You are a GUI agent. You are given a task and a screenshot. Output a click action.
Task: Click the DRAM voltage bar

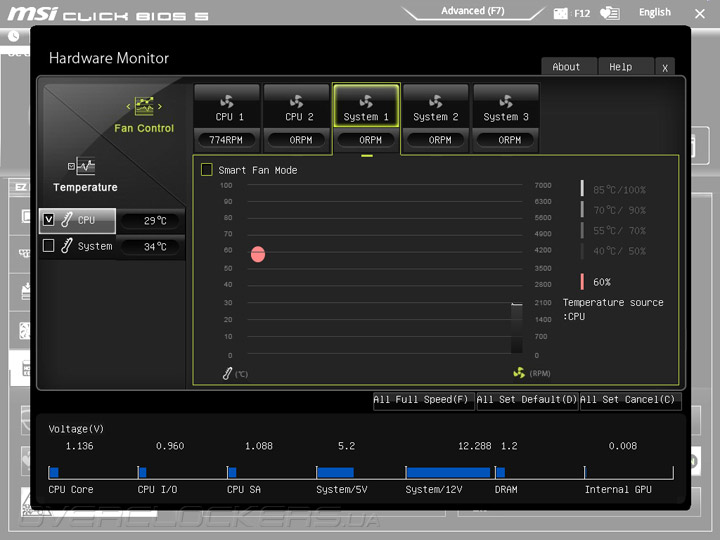[501, 472]
